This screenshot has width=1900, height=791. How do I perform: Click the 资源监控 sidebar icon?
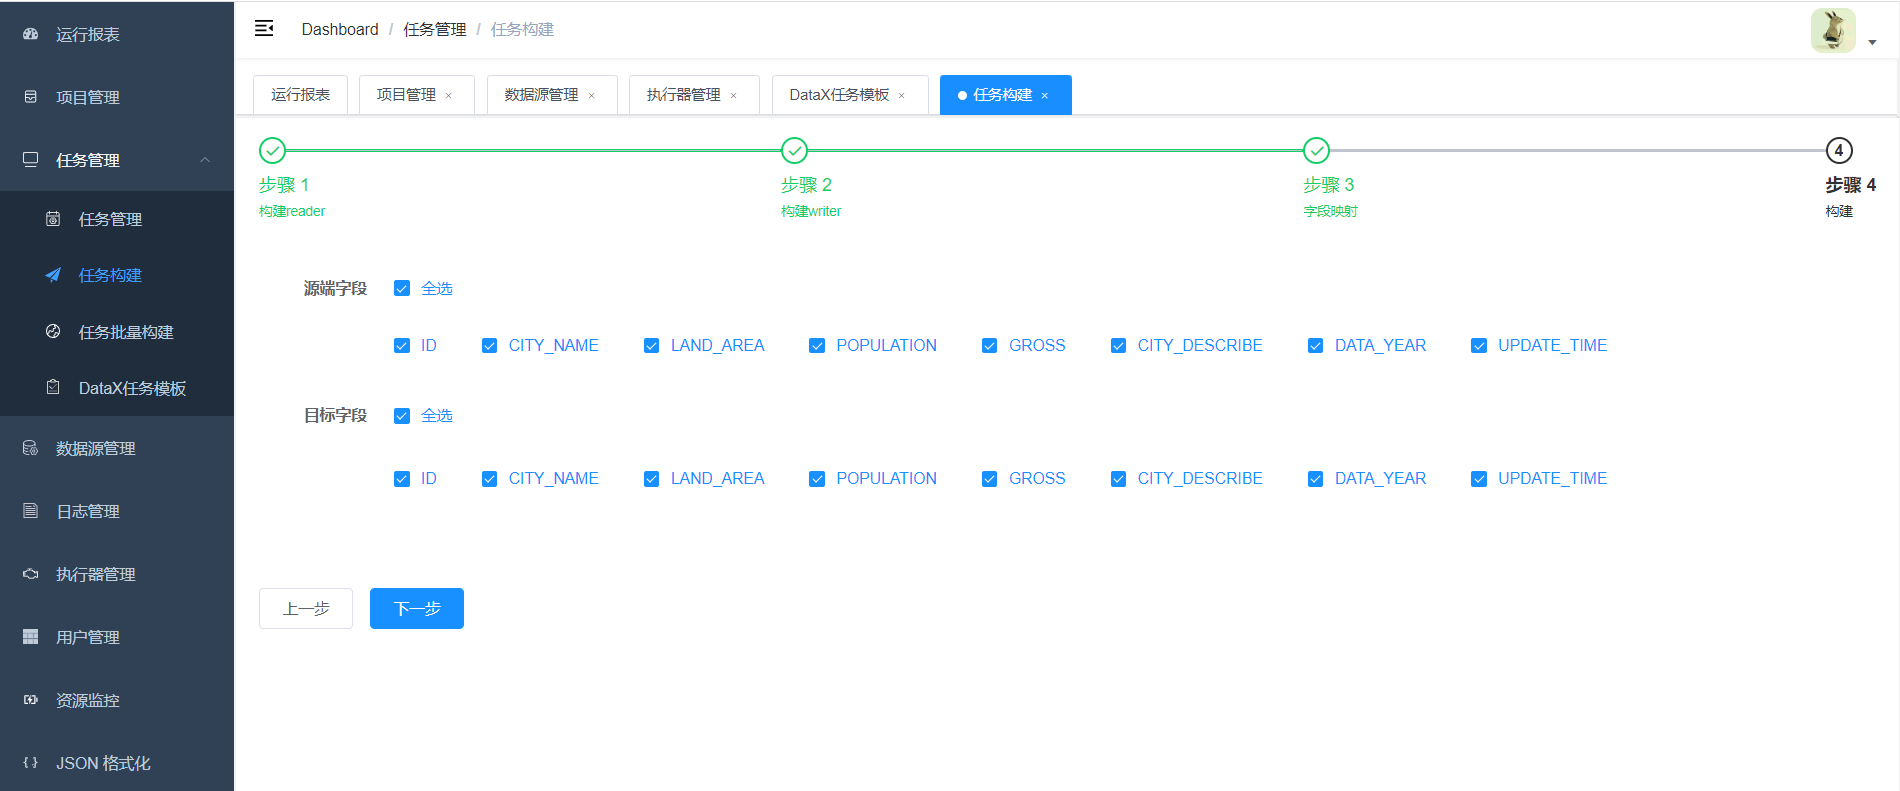(x=30, y=700)
